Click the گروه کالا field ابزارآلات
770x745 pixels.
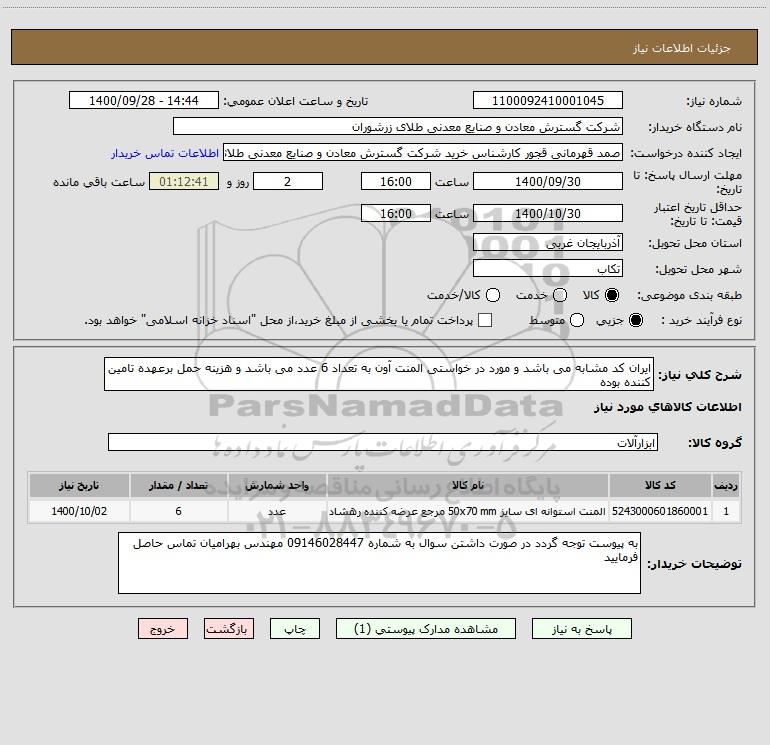point(383,442)
